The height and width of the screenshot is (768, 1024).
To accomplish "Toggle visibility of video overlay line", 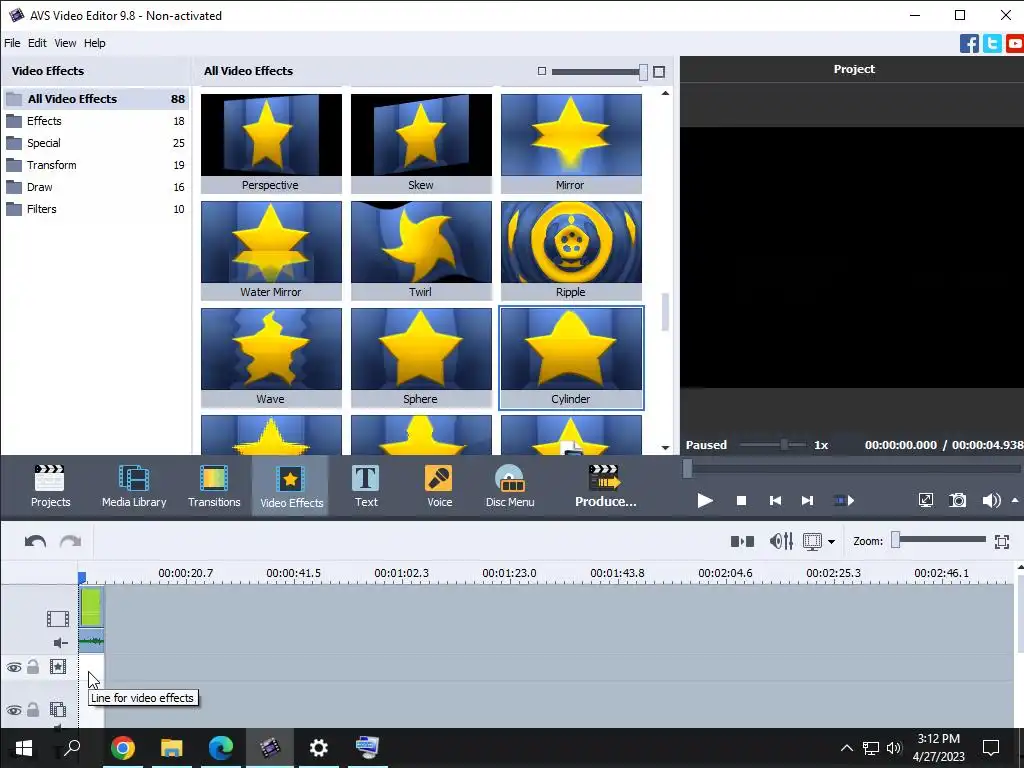I will pos(14,710).
